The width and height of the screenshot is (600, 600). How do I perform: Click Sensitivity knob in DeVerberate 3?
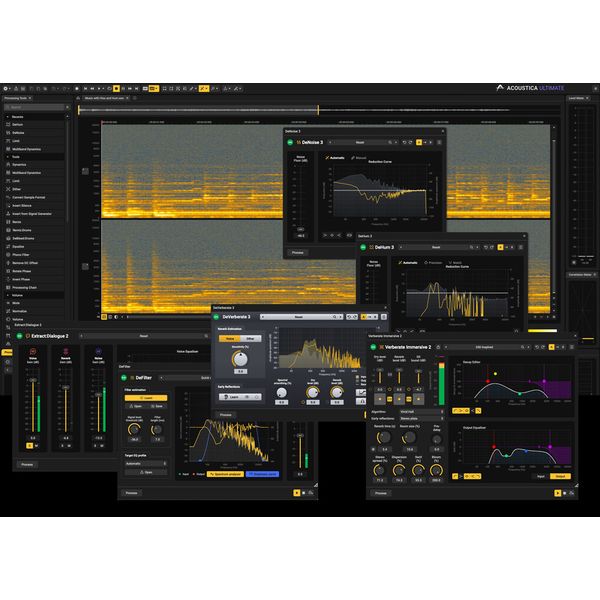point(240,359)
